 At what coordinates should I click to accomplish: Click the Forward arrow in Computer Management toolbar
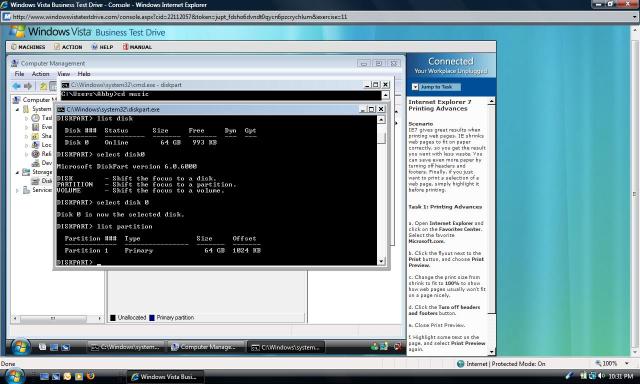point(28,86)
